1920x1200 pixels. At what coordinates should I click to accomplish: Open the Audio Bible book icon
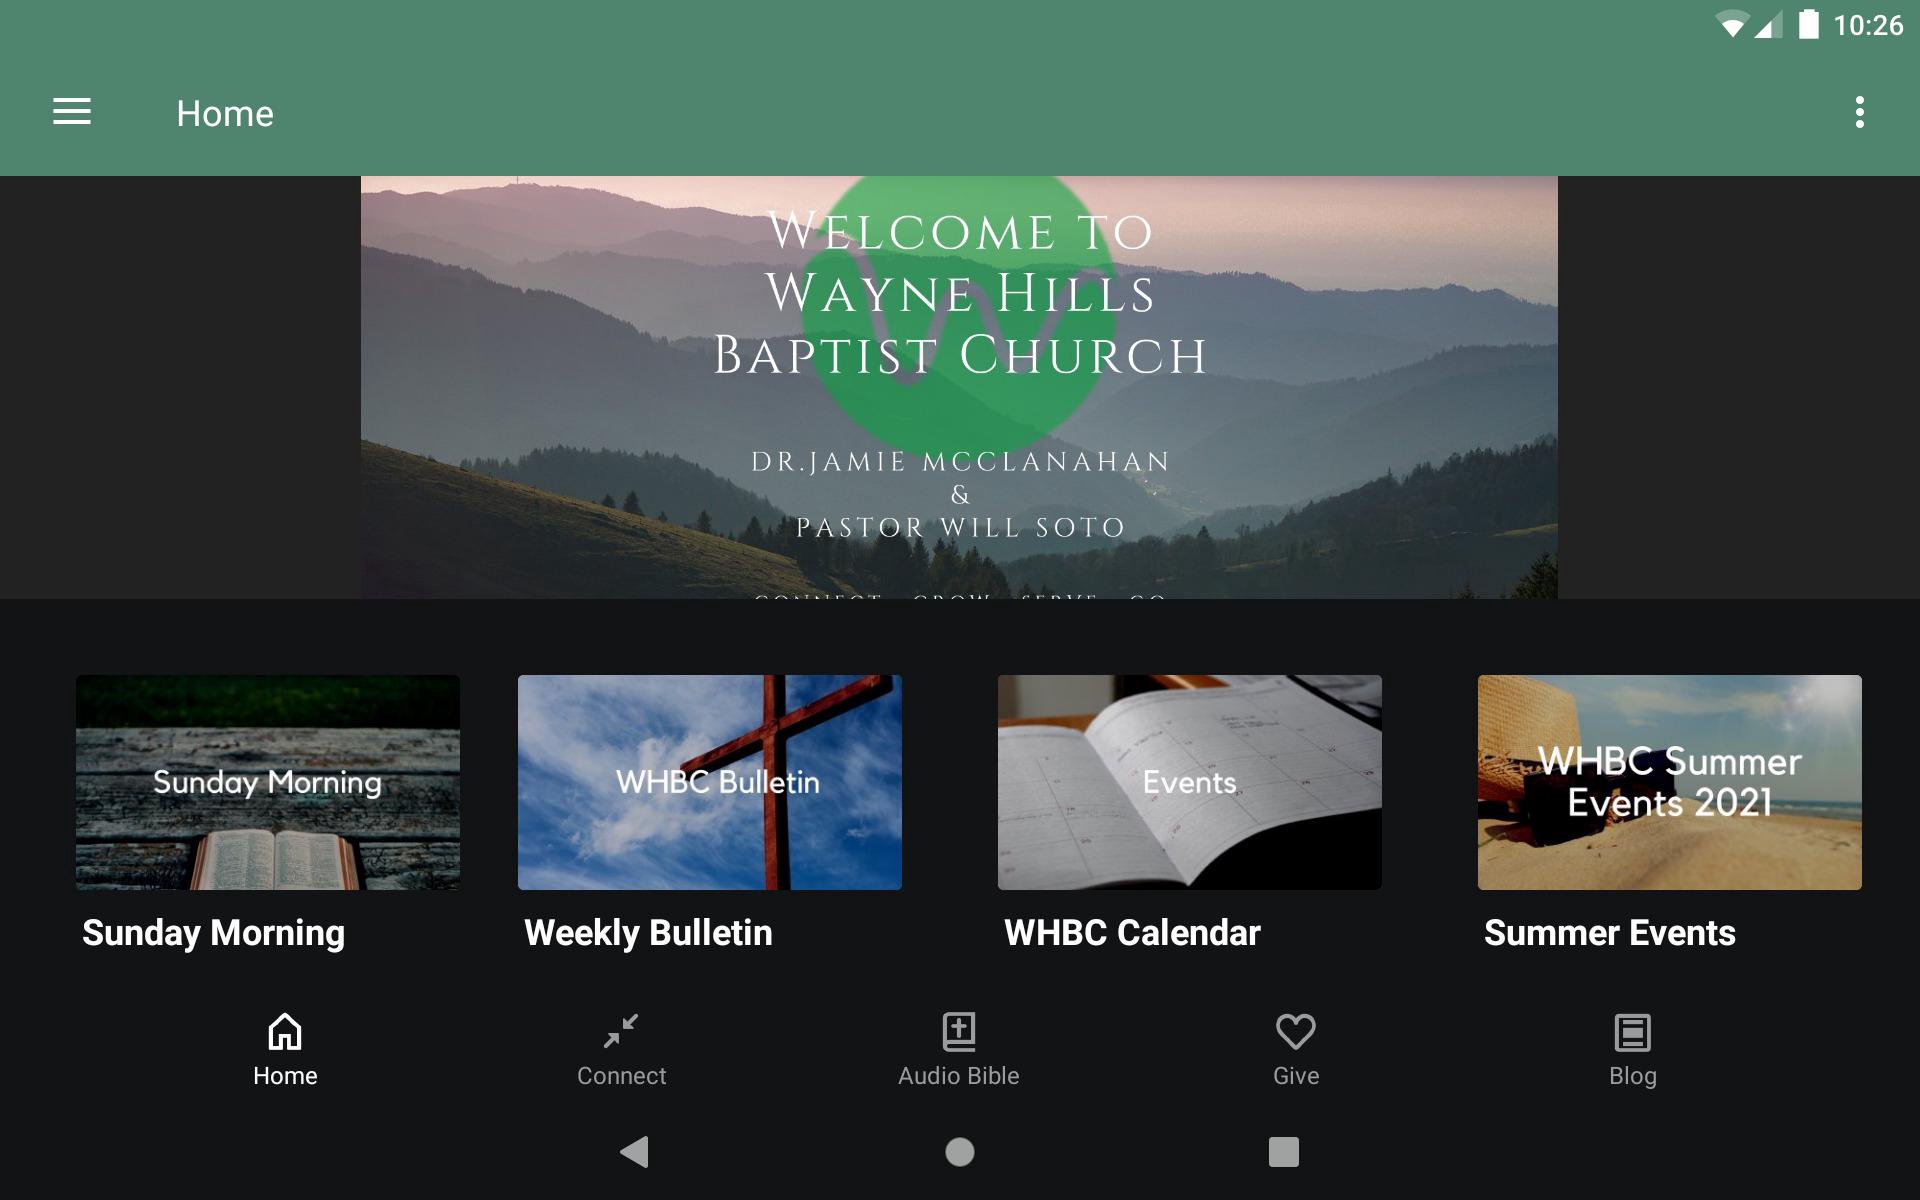pyautogui.click(x=959, y=1031)
